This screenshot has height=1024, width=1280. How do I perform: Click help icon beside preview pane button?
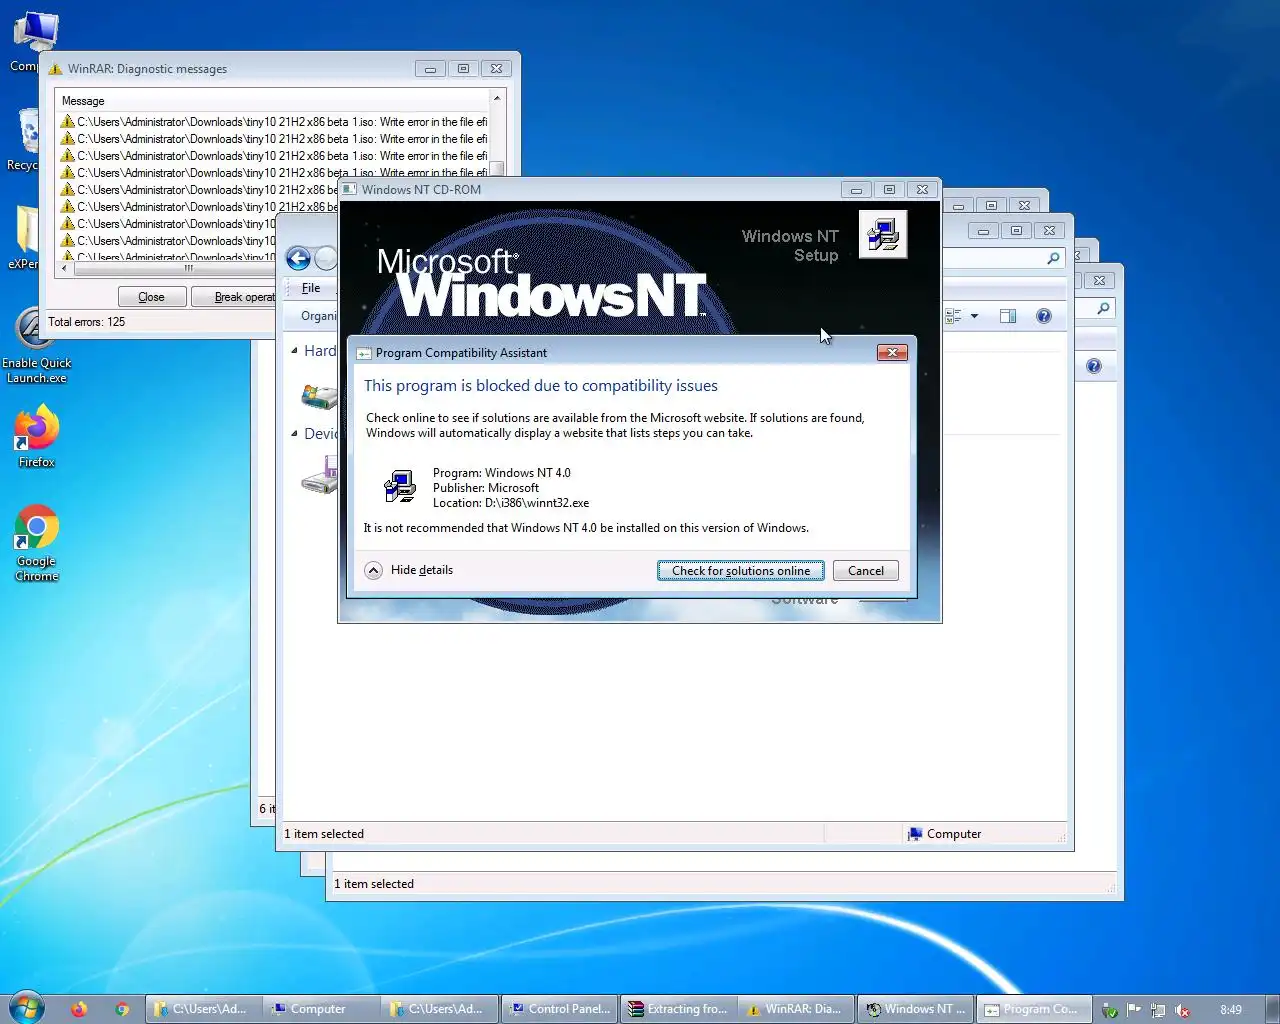pyautogui.click(x=1044, y=316)
